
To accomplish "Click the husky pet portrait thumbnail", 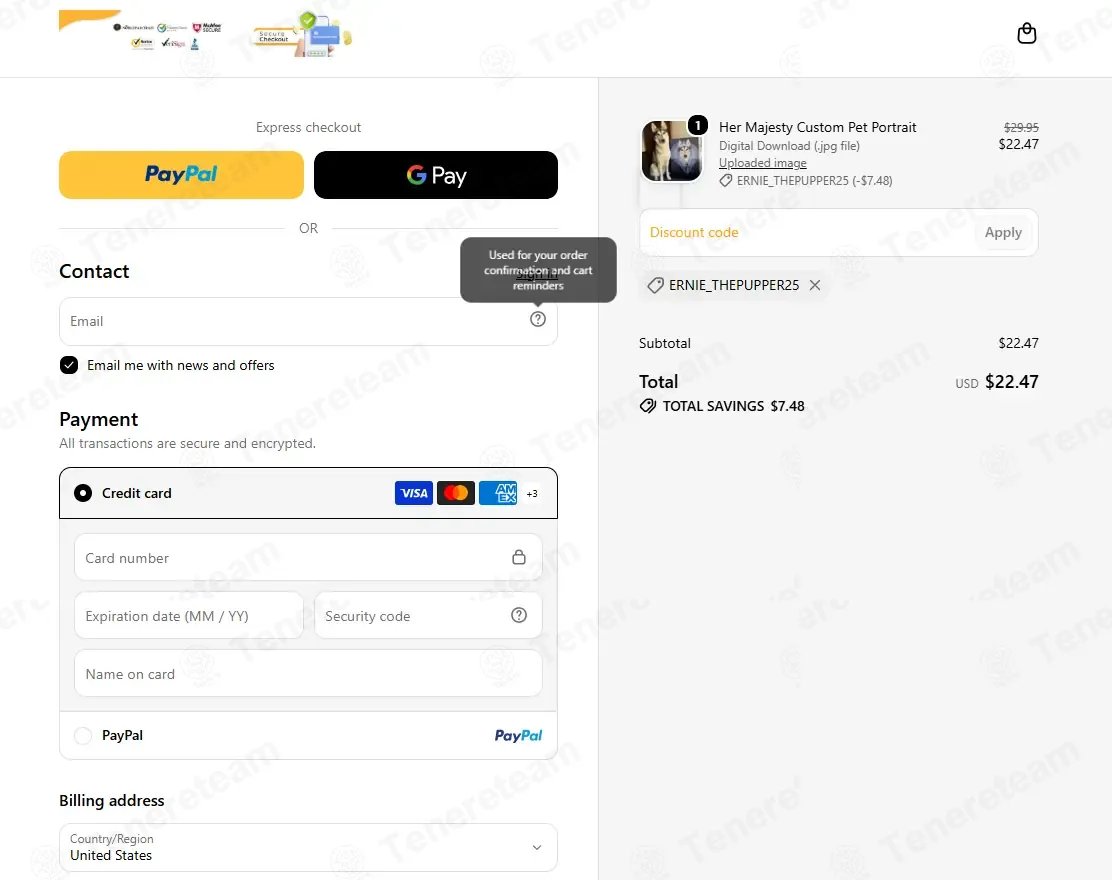I will tap(672, 150).
